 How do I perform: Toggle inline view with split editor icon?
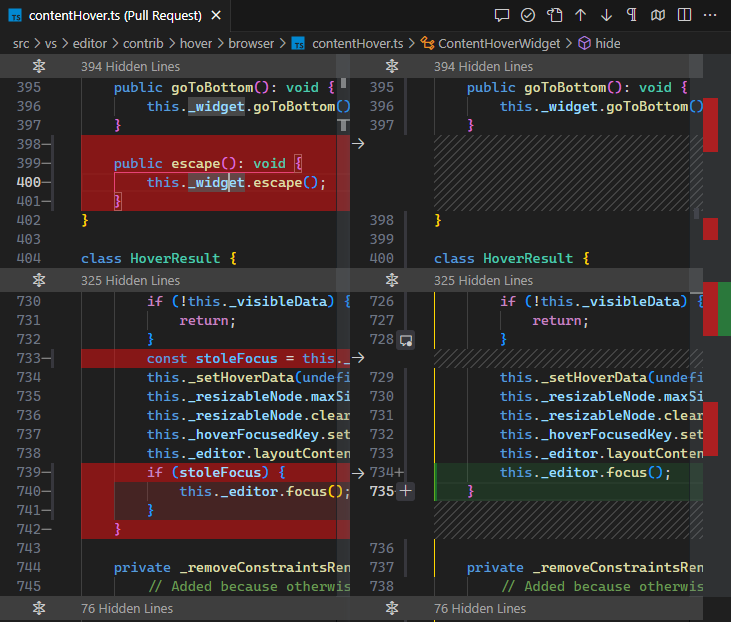click(683, 16)
